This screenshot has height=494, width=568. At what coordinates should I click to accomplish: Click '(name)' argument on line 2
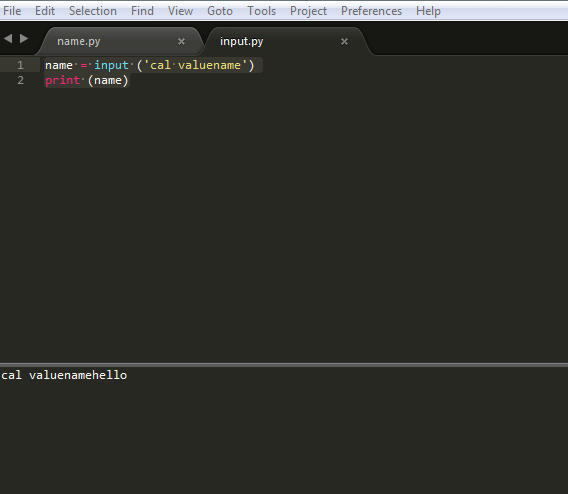coord(108,80)
